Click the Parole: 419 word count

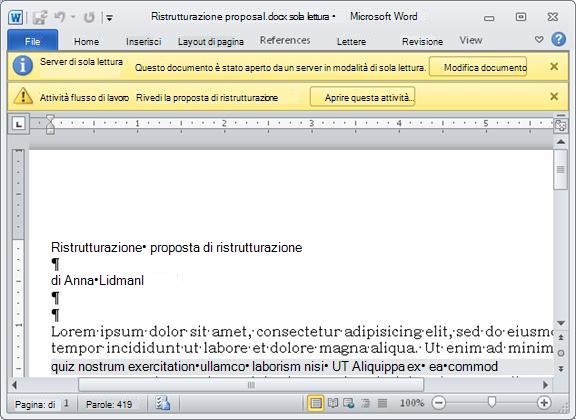click(x=109, y=404)
